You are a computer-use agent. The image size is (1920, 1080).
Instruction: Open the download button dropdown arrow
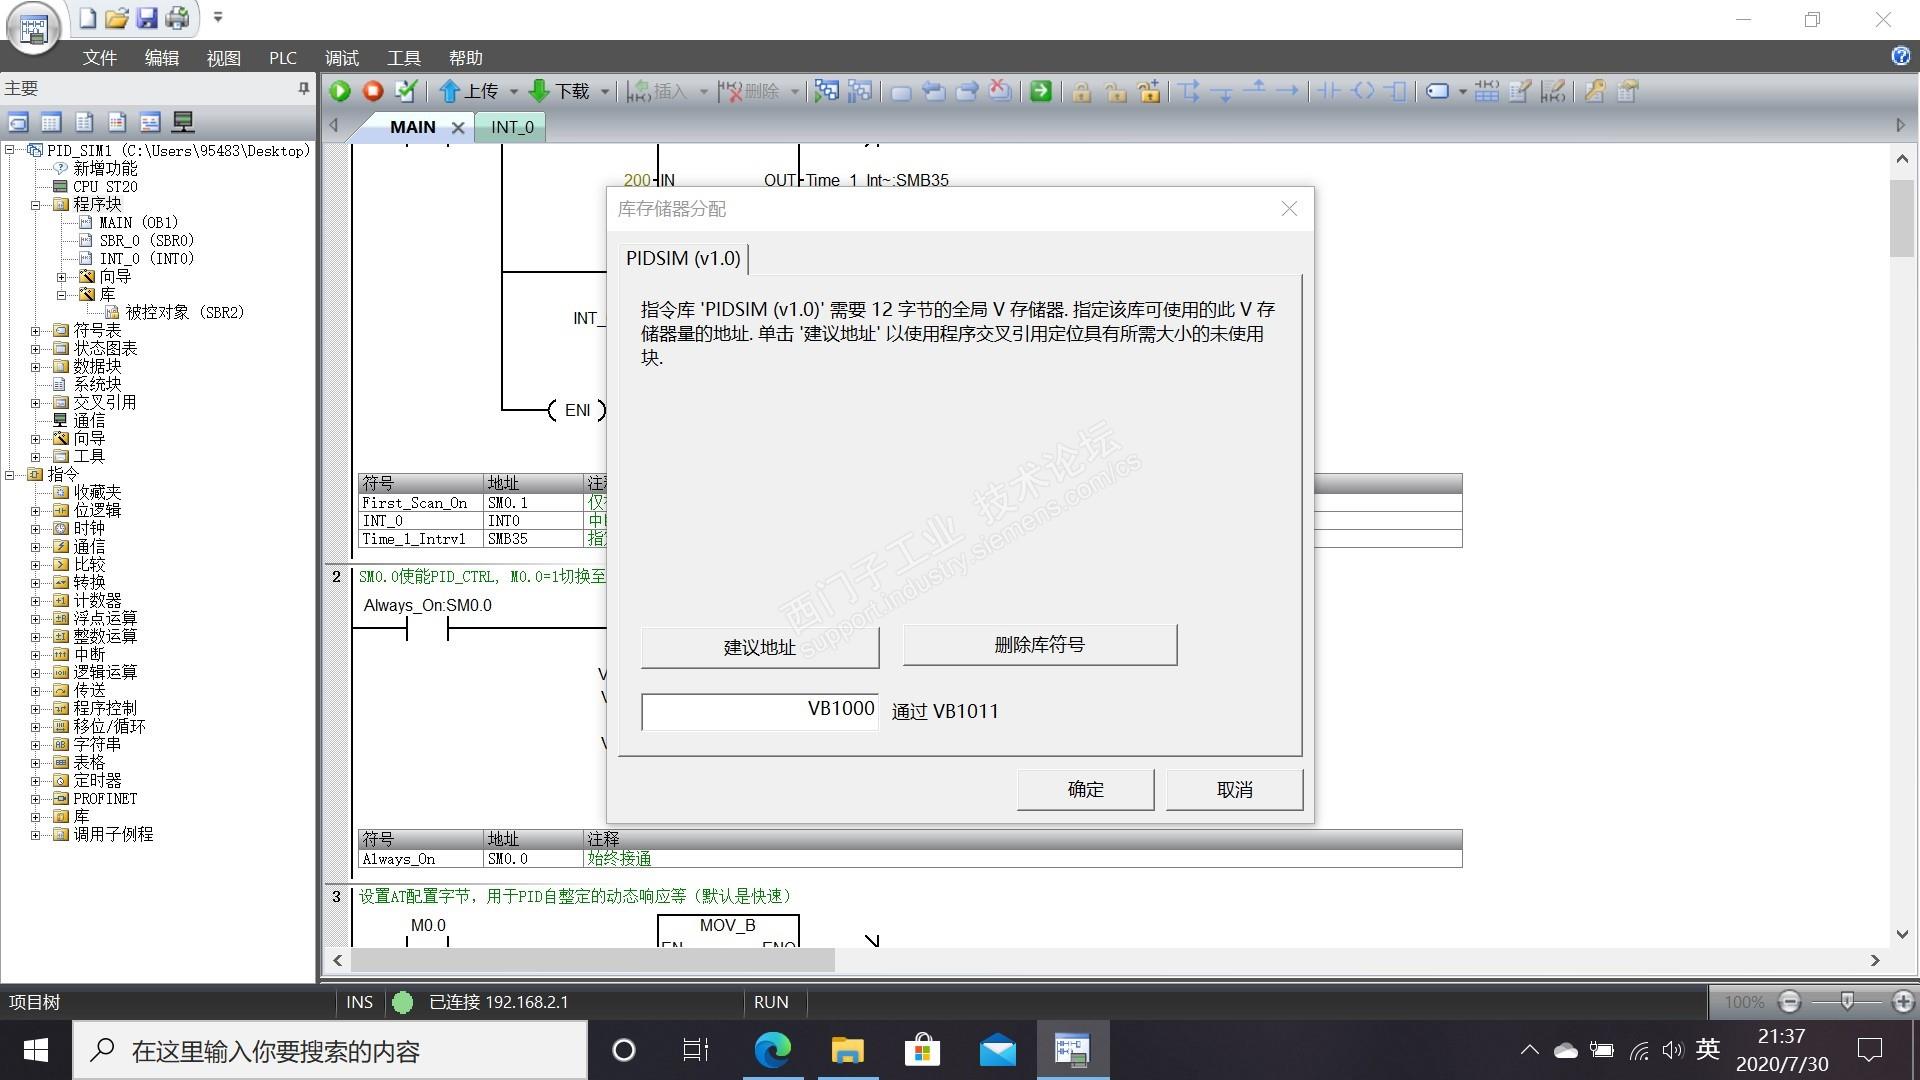pyautogui.click(x=605, y=92)
